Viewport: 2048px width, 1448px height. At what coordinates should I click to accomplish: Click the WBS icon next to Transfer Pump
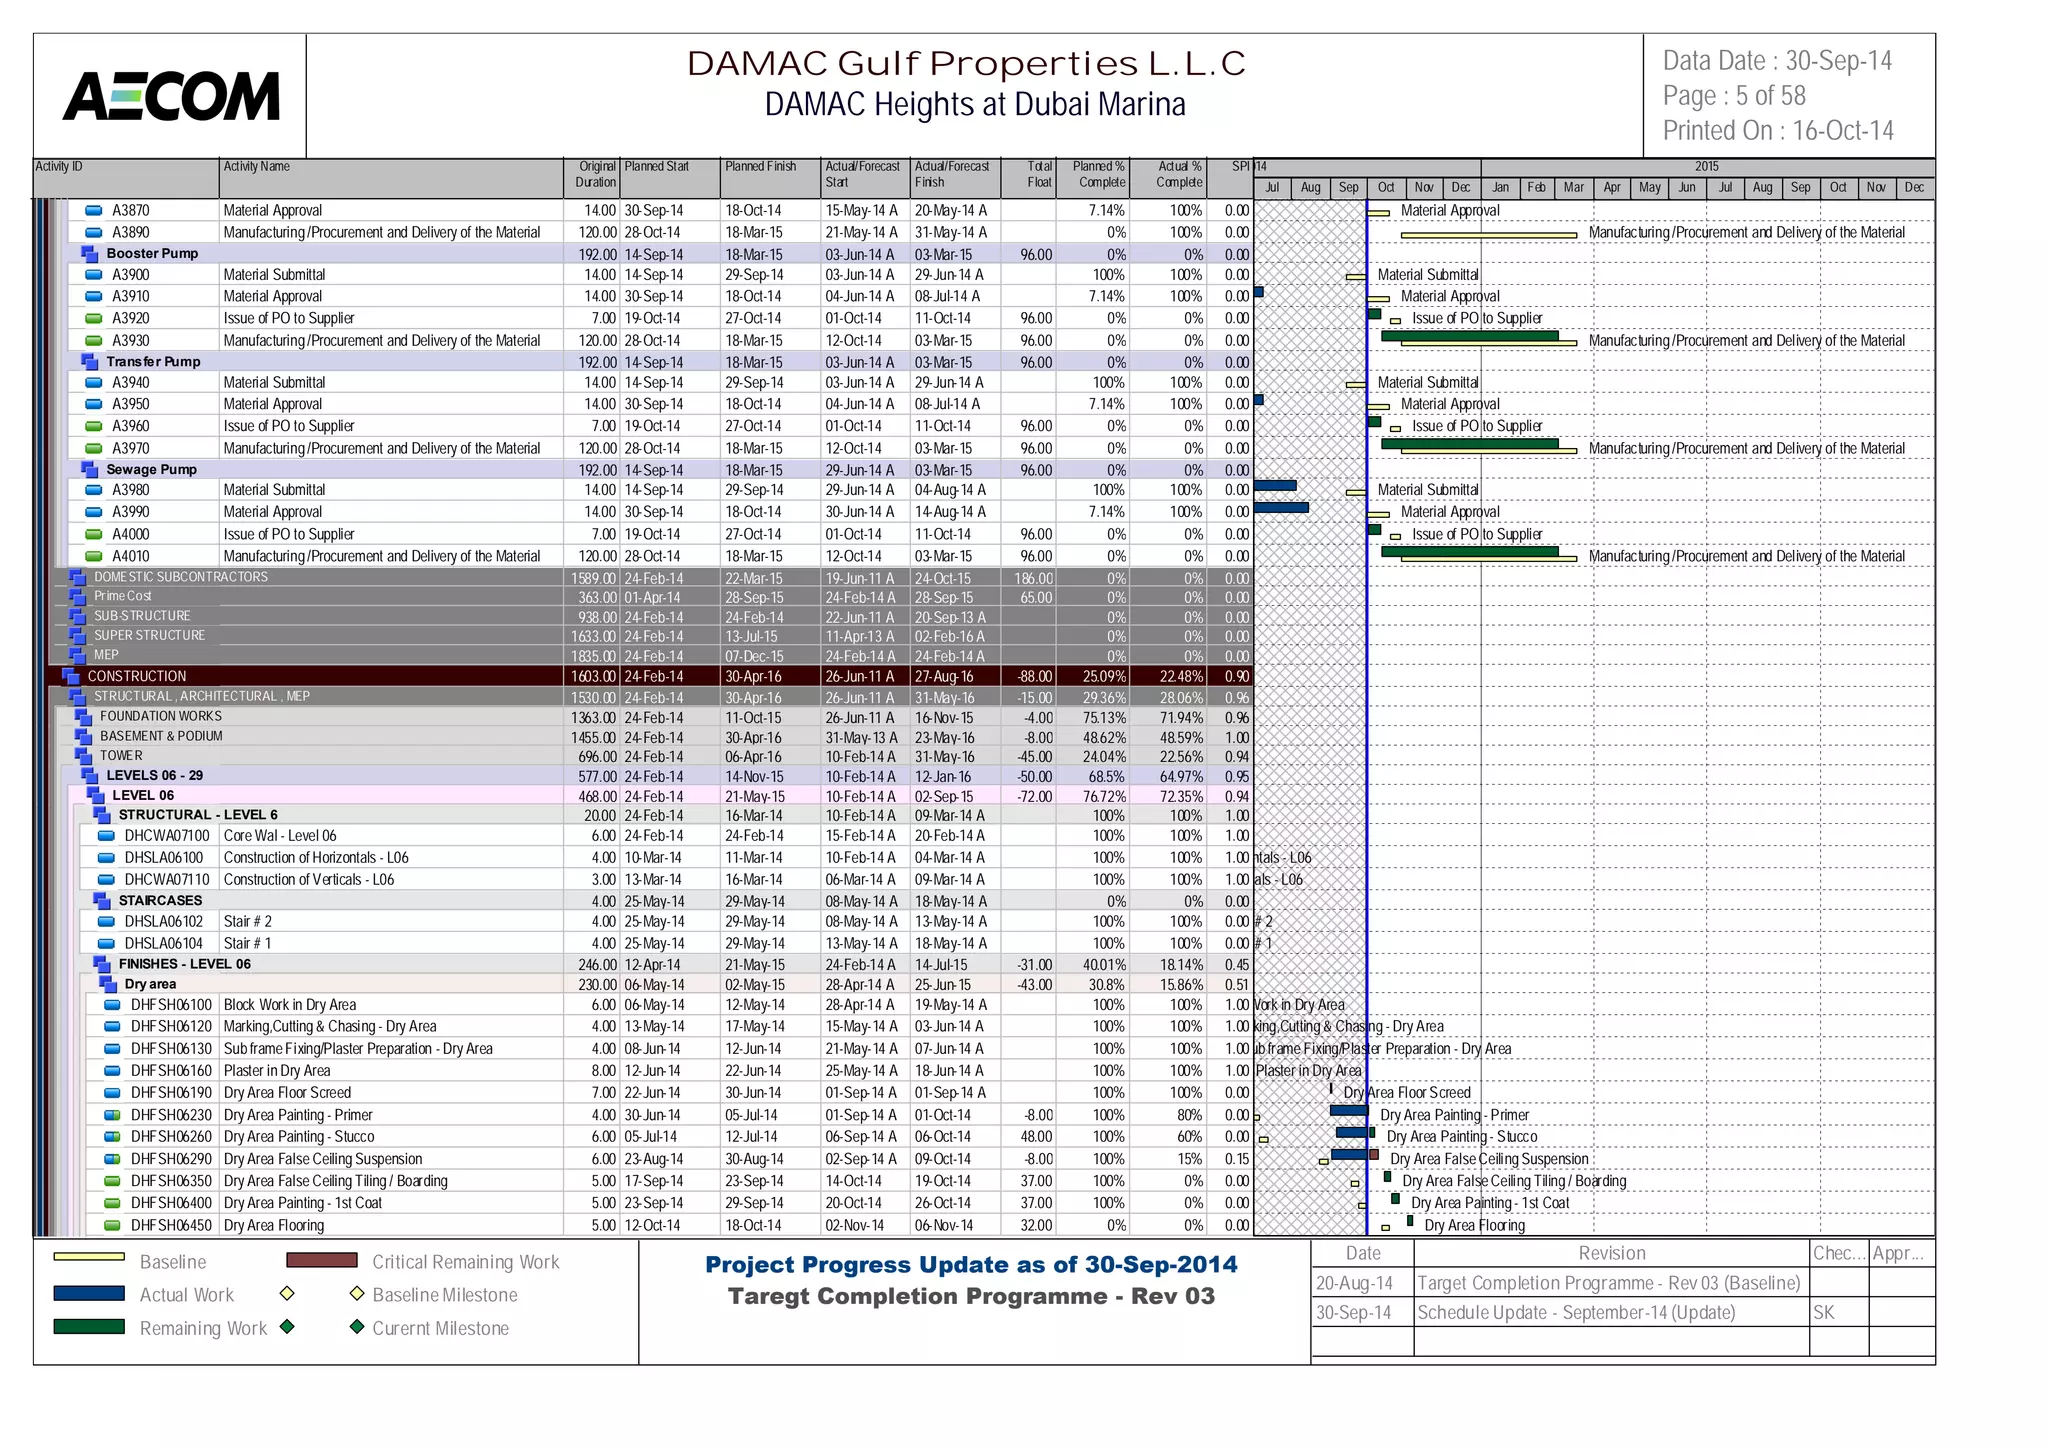tap(89, 362)
